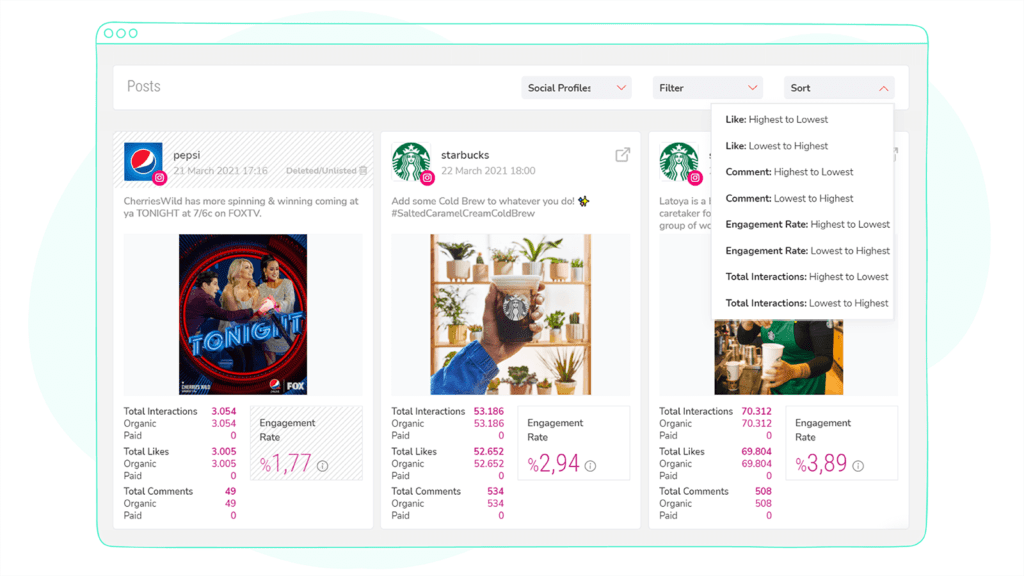Viewport: 1024px width, 576px height.
Task: Sort by Like: Highest to Lowest
Action: (x=776, y=120)
